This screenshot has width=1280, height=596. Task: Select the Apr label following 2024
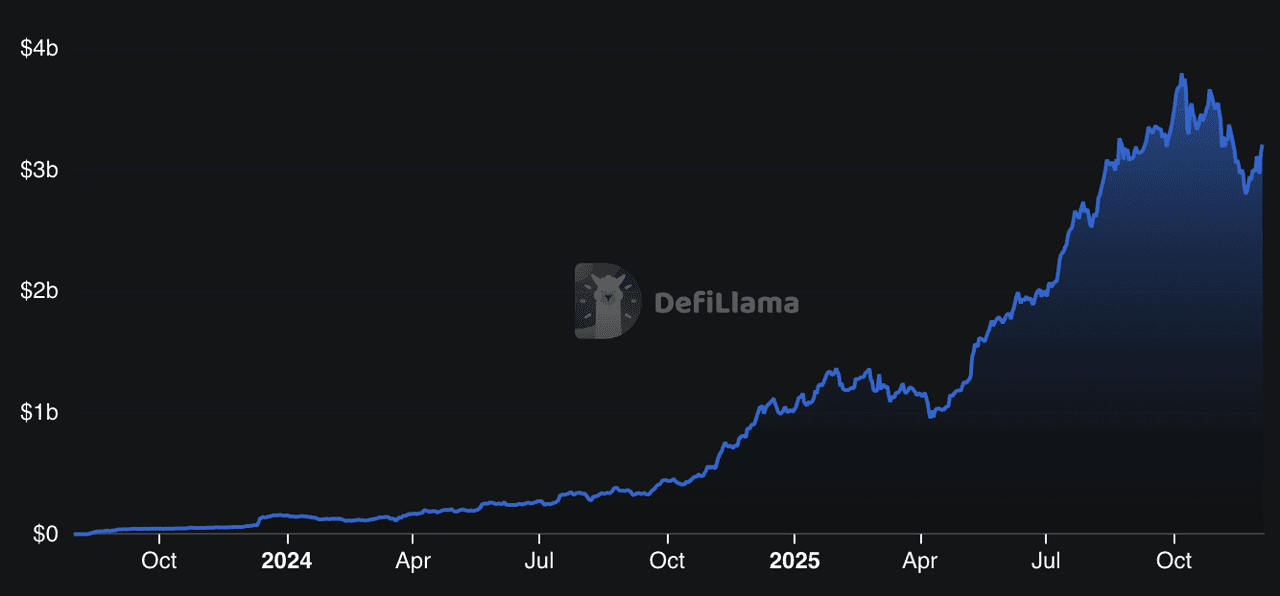pyautogui.click(x=413, y=561)
